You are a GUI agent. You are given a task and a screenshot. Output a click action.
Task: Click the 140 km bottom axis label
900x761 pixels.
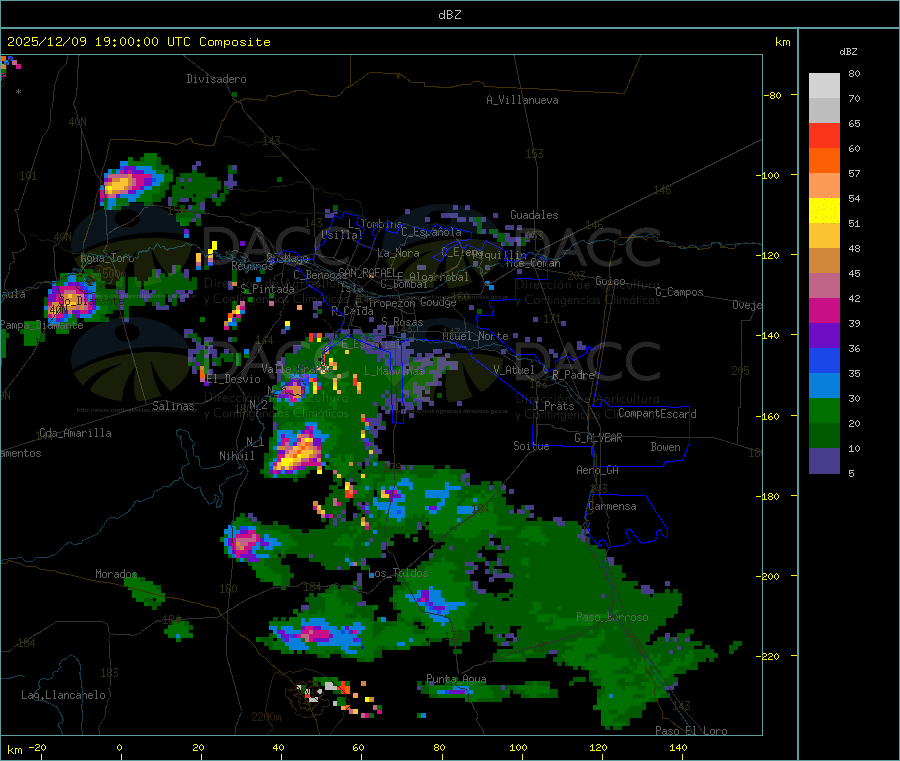click(678, 747)
